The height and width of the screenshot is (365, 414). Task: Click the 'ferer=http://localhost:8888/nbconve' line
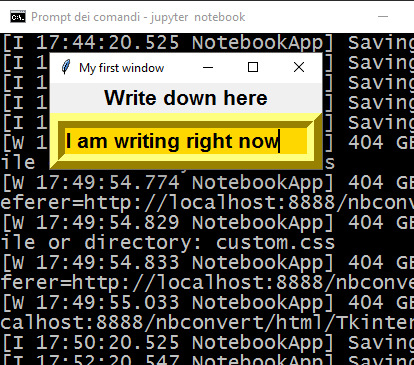(x=207, y=283)
